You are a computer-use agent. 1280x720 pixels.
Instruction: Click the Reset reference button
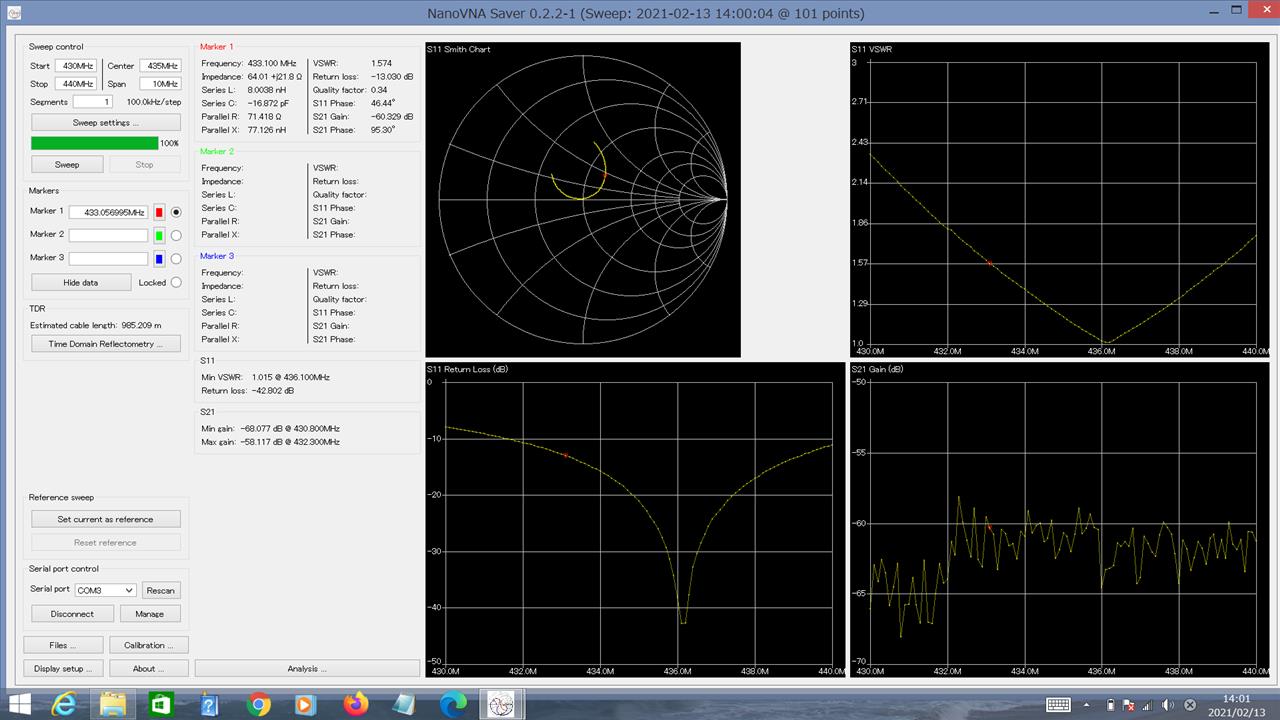(x=105, y=542)
